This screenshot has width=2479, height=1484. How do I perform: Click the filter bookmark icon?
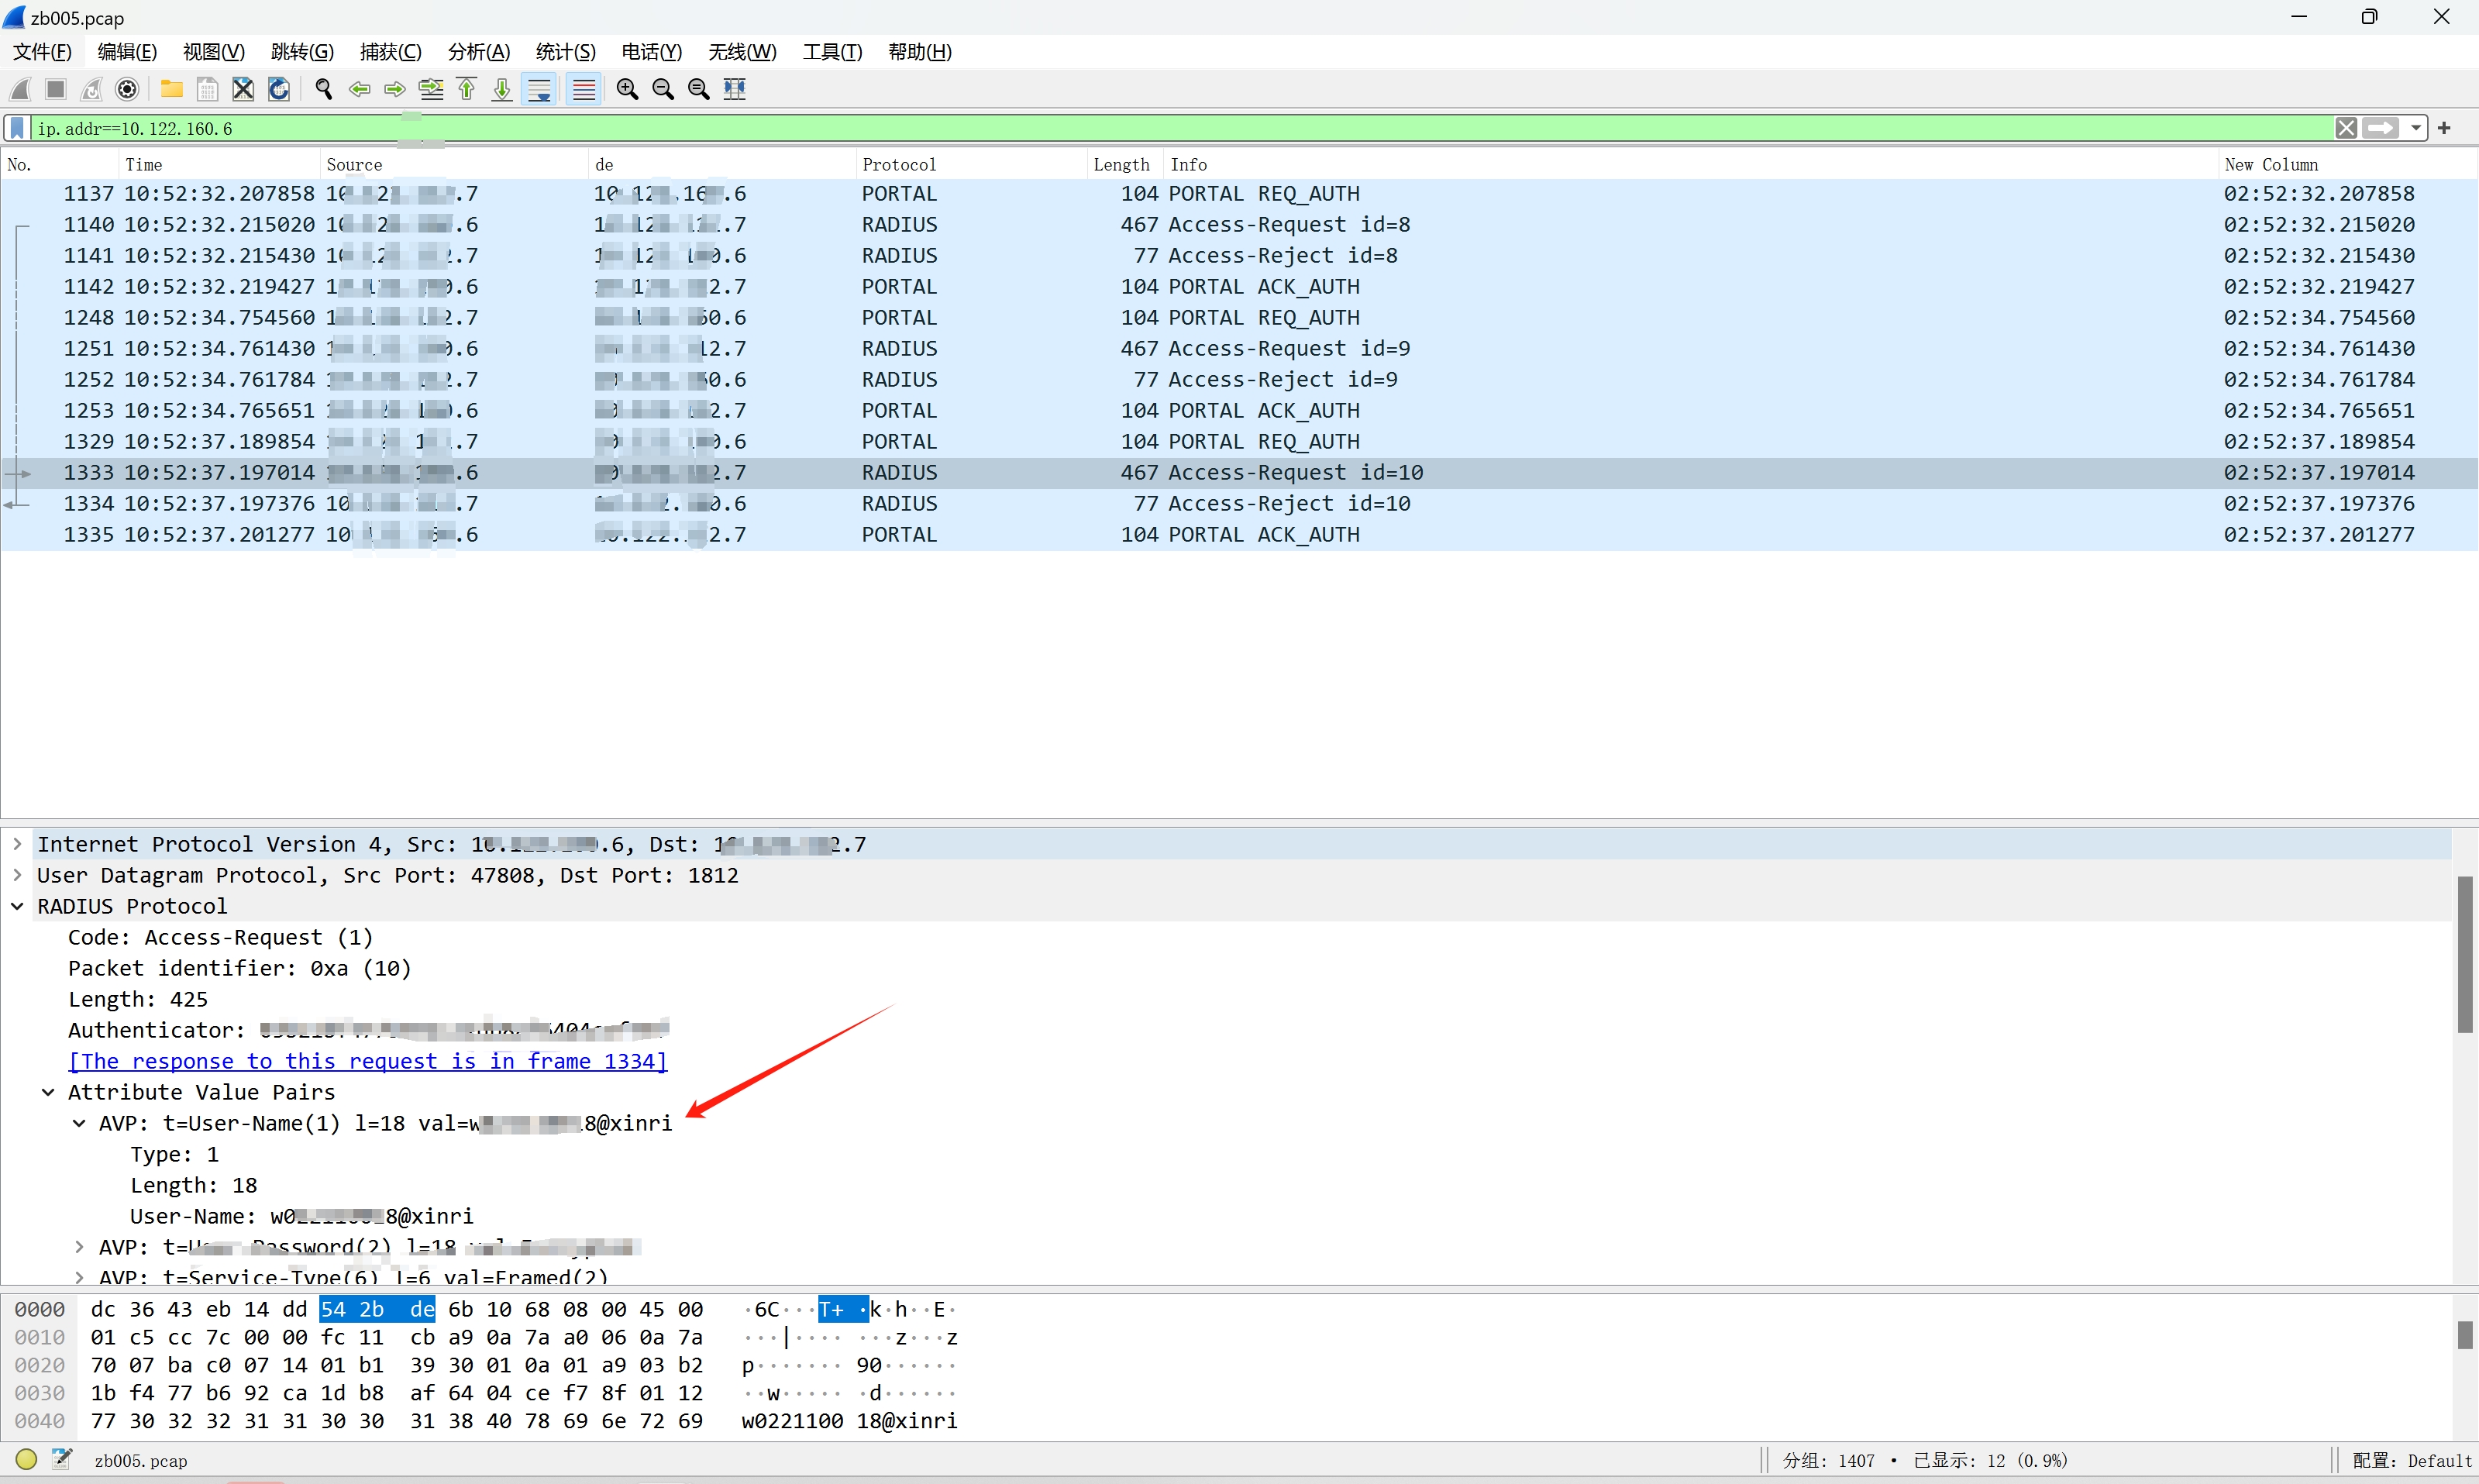[x=17, y=128]
